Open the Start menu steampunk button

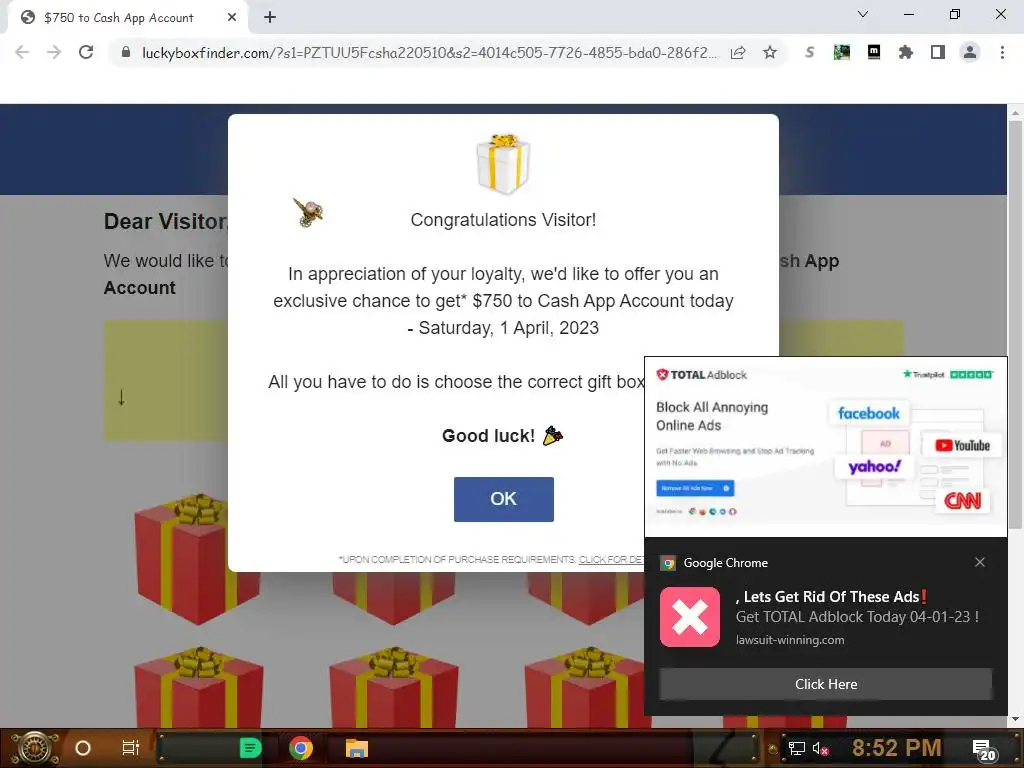click(35, 748)
